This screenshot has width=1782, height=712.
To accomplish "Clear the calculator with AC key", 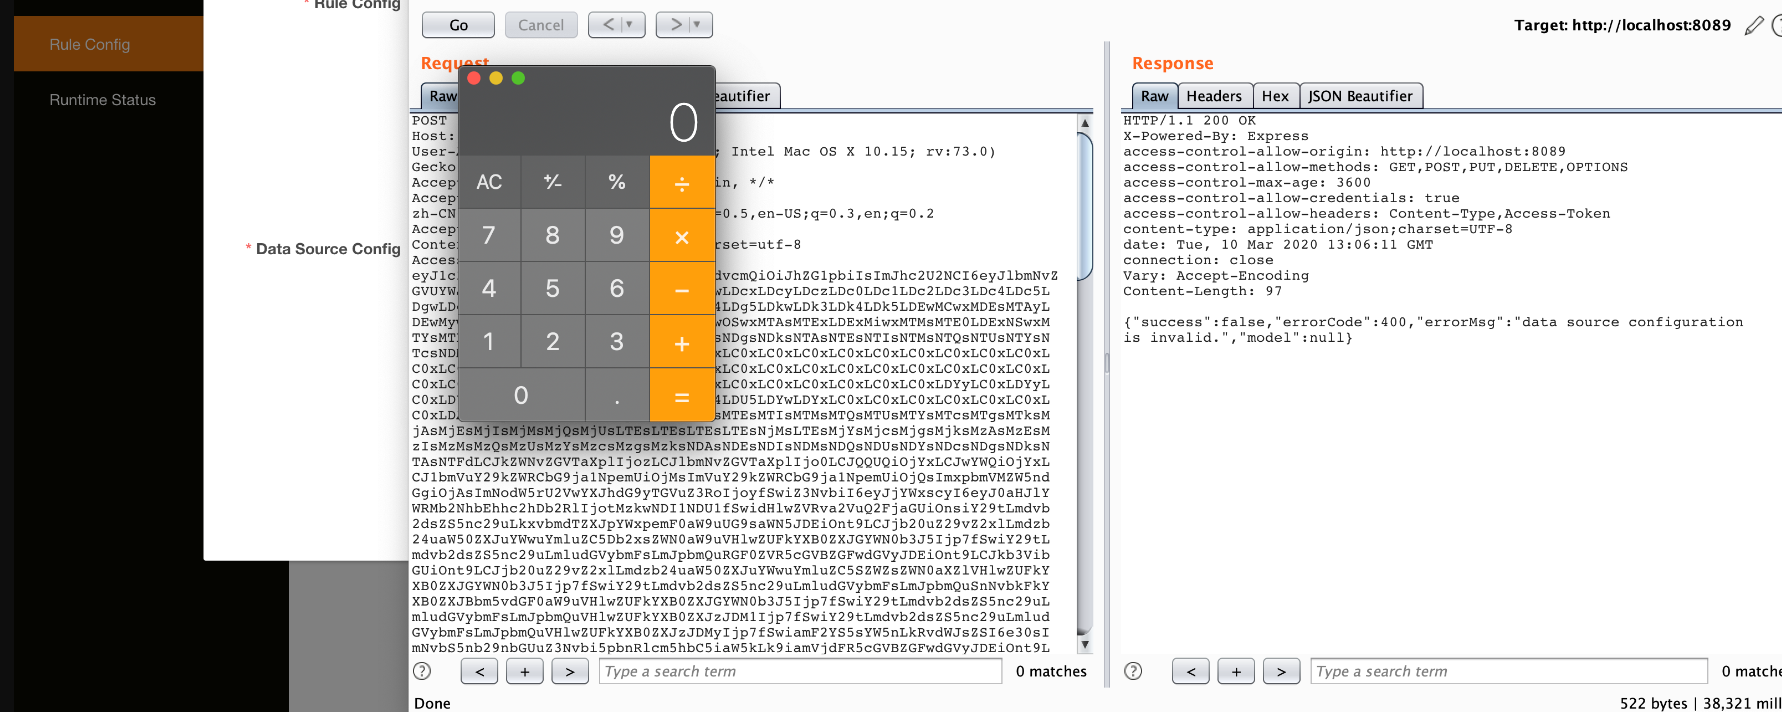I will click(489, 182).
